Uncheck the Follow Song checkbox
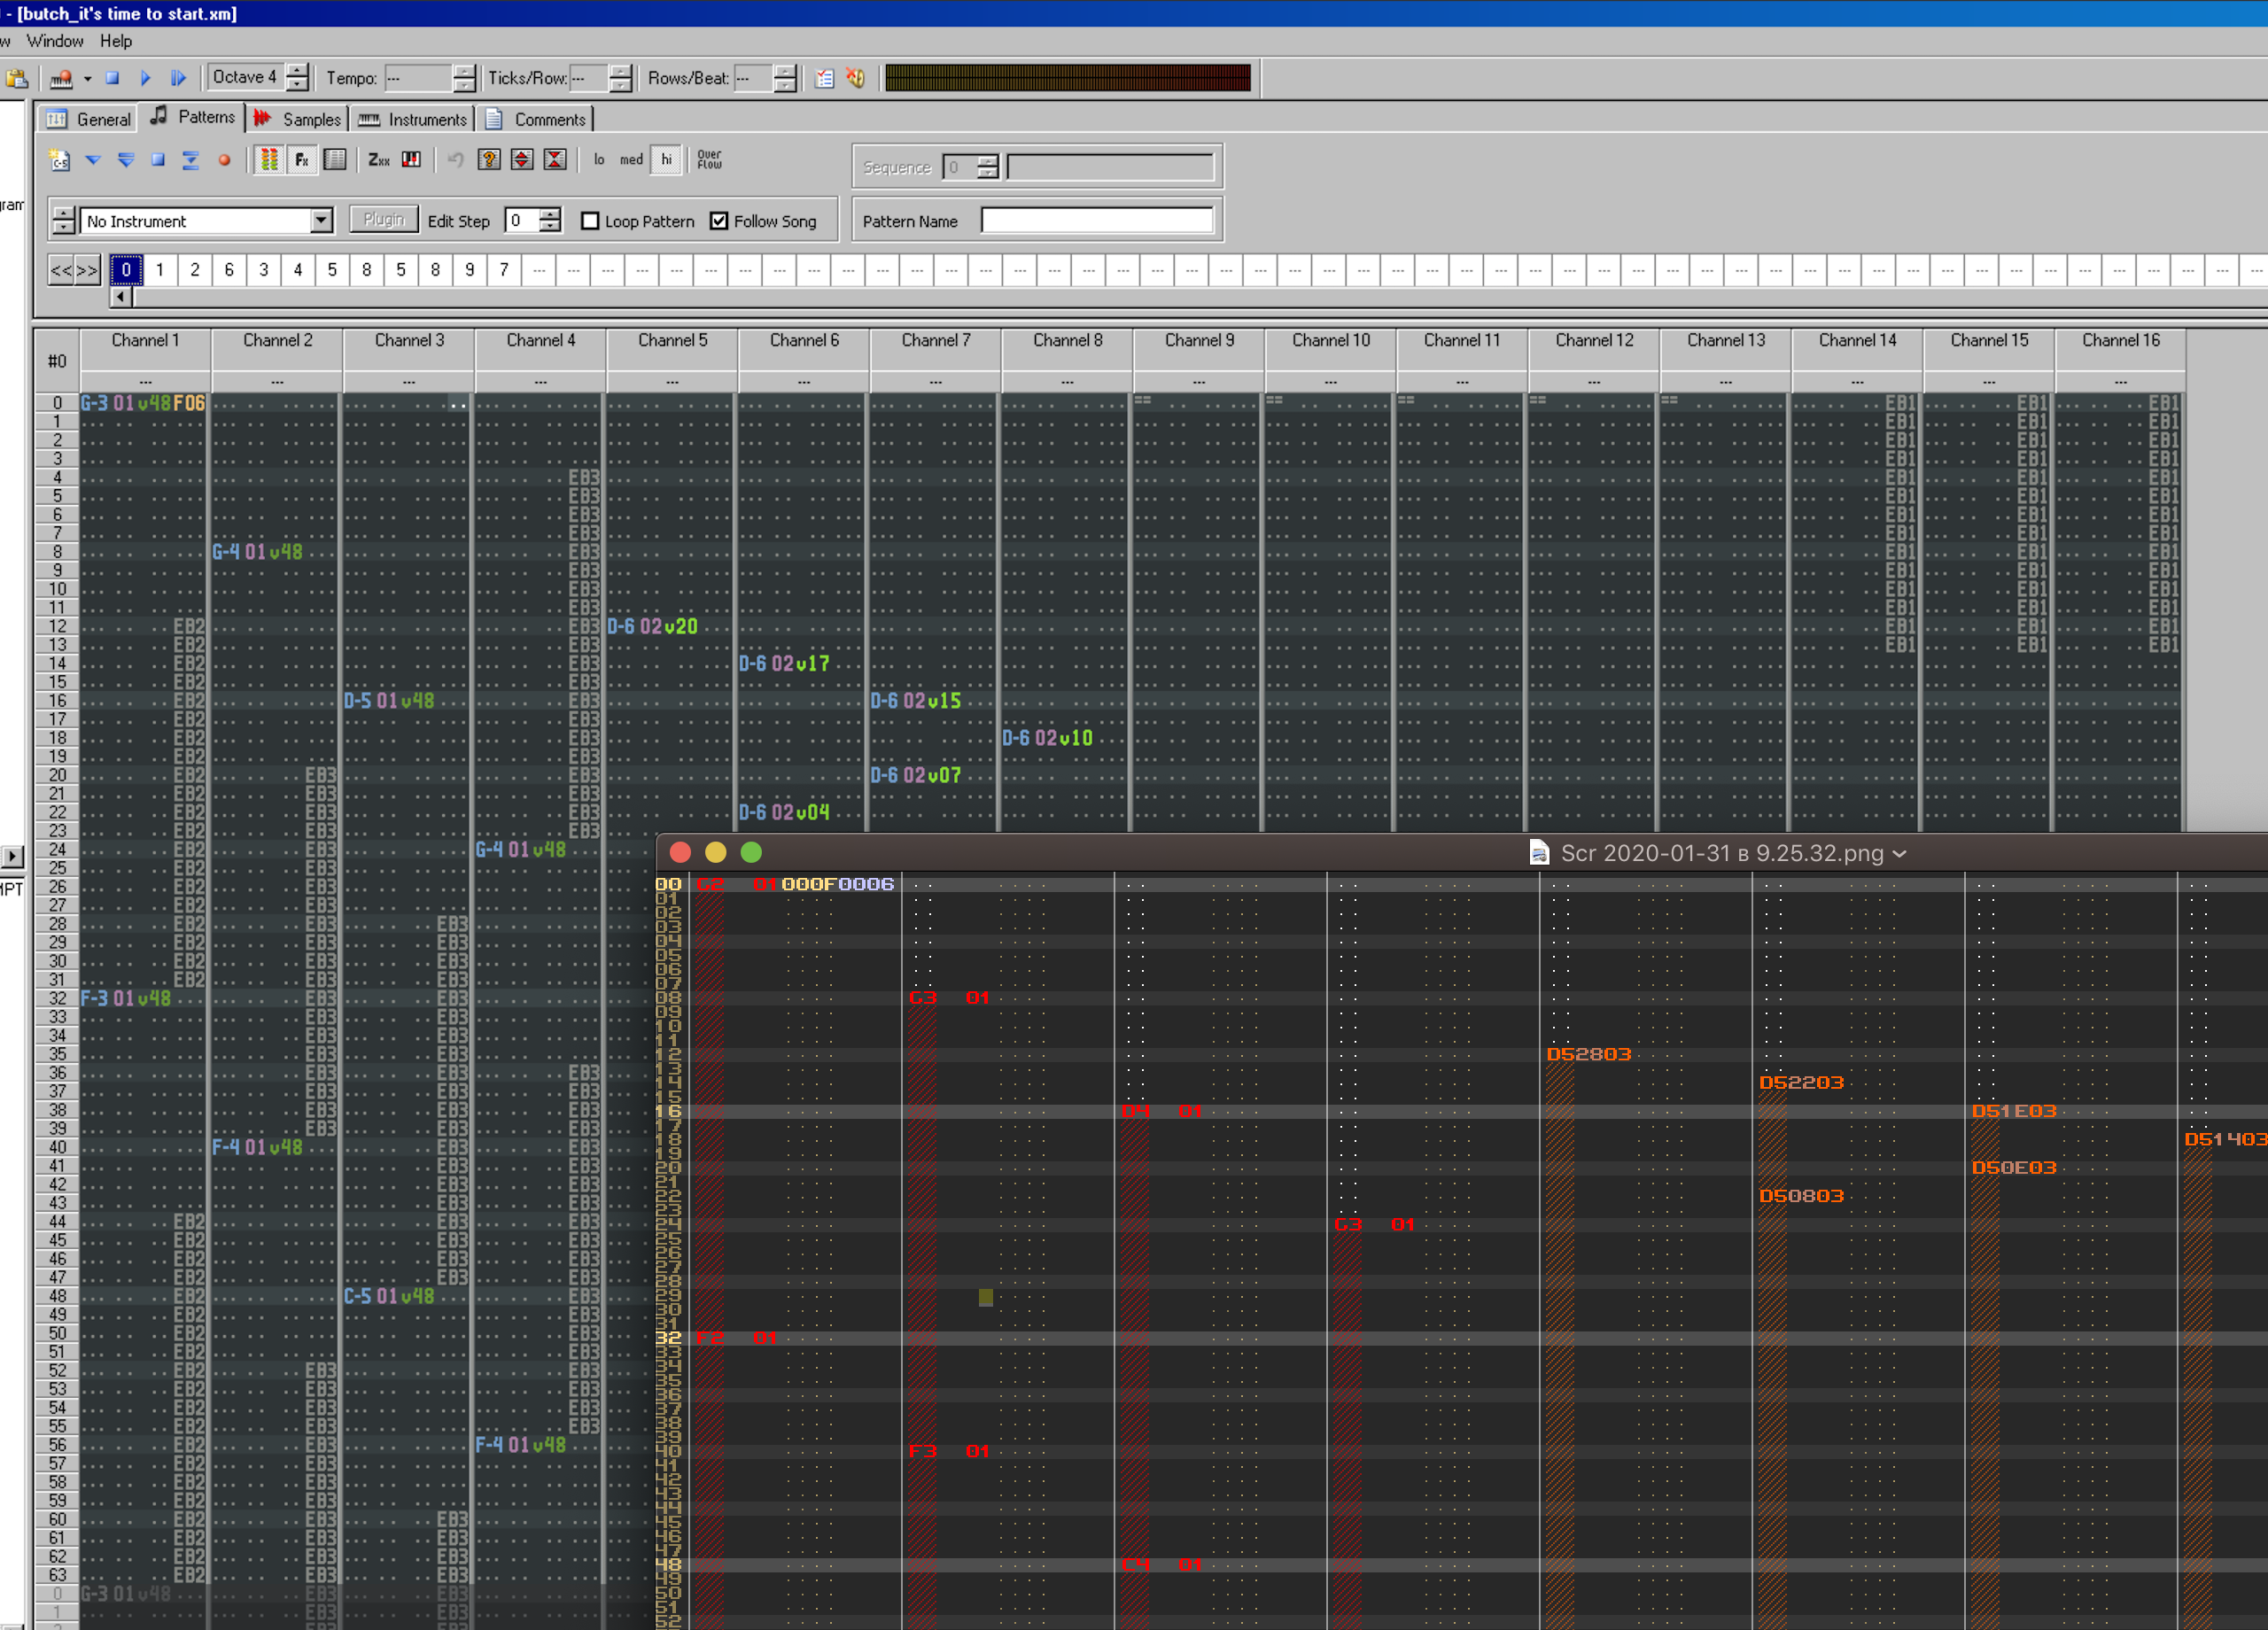This screenshot has width=2268, height=1630. 719,221
